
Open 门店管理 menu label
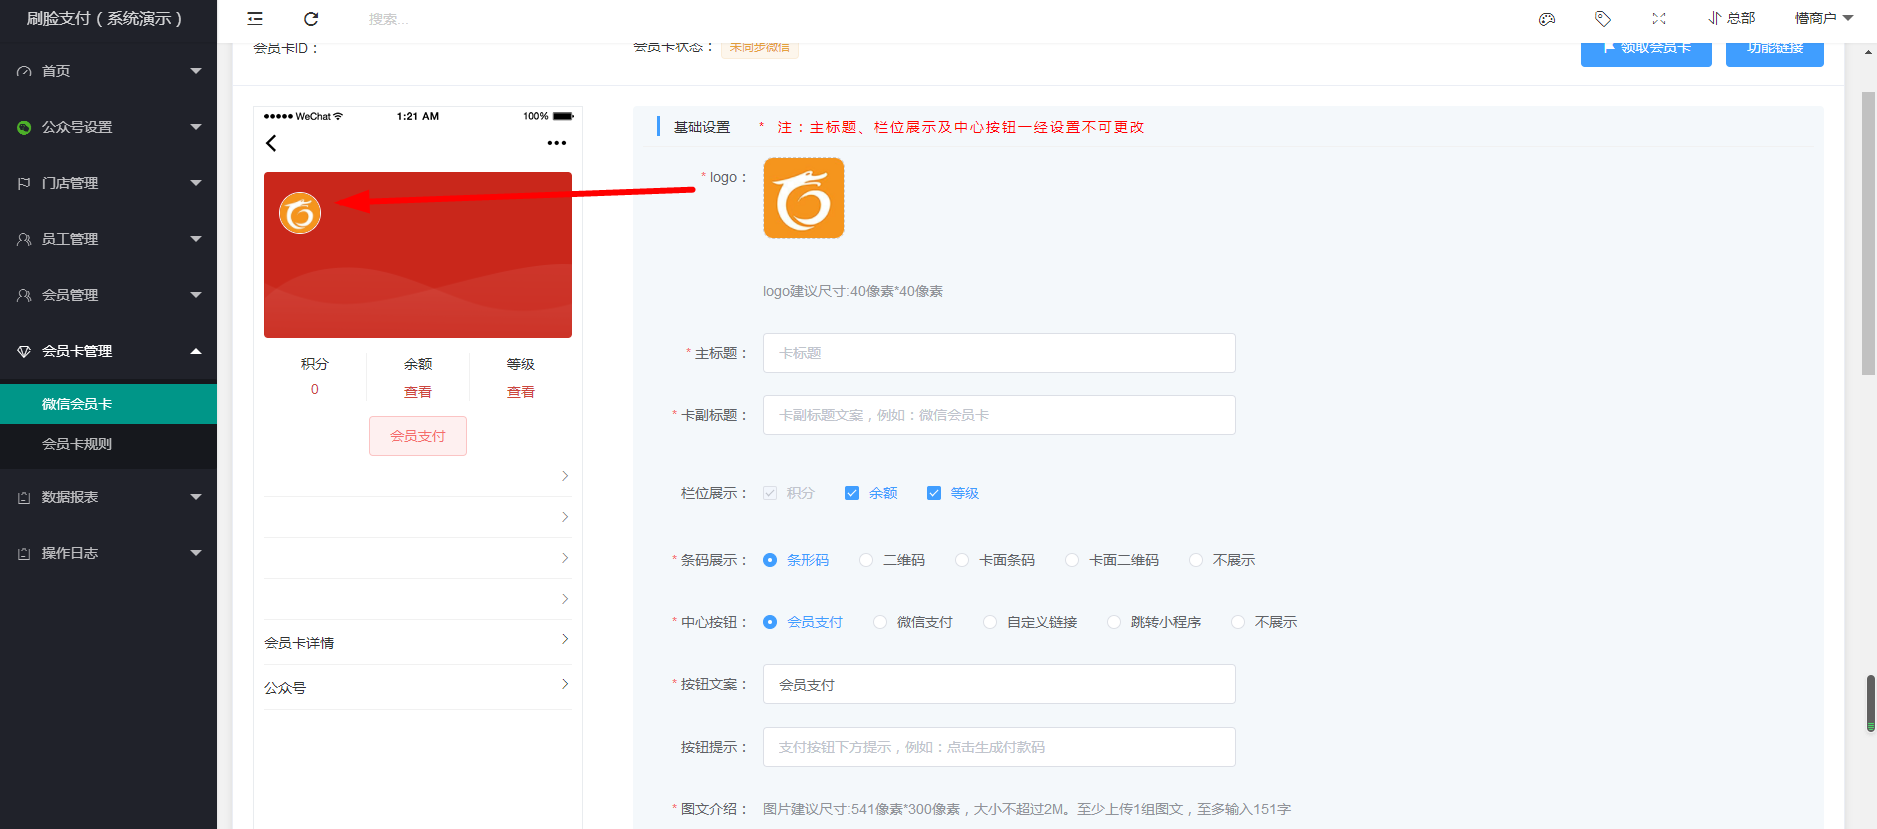click(x=70, y=183)
